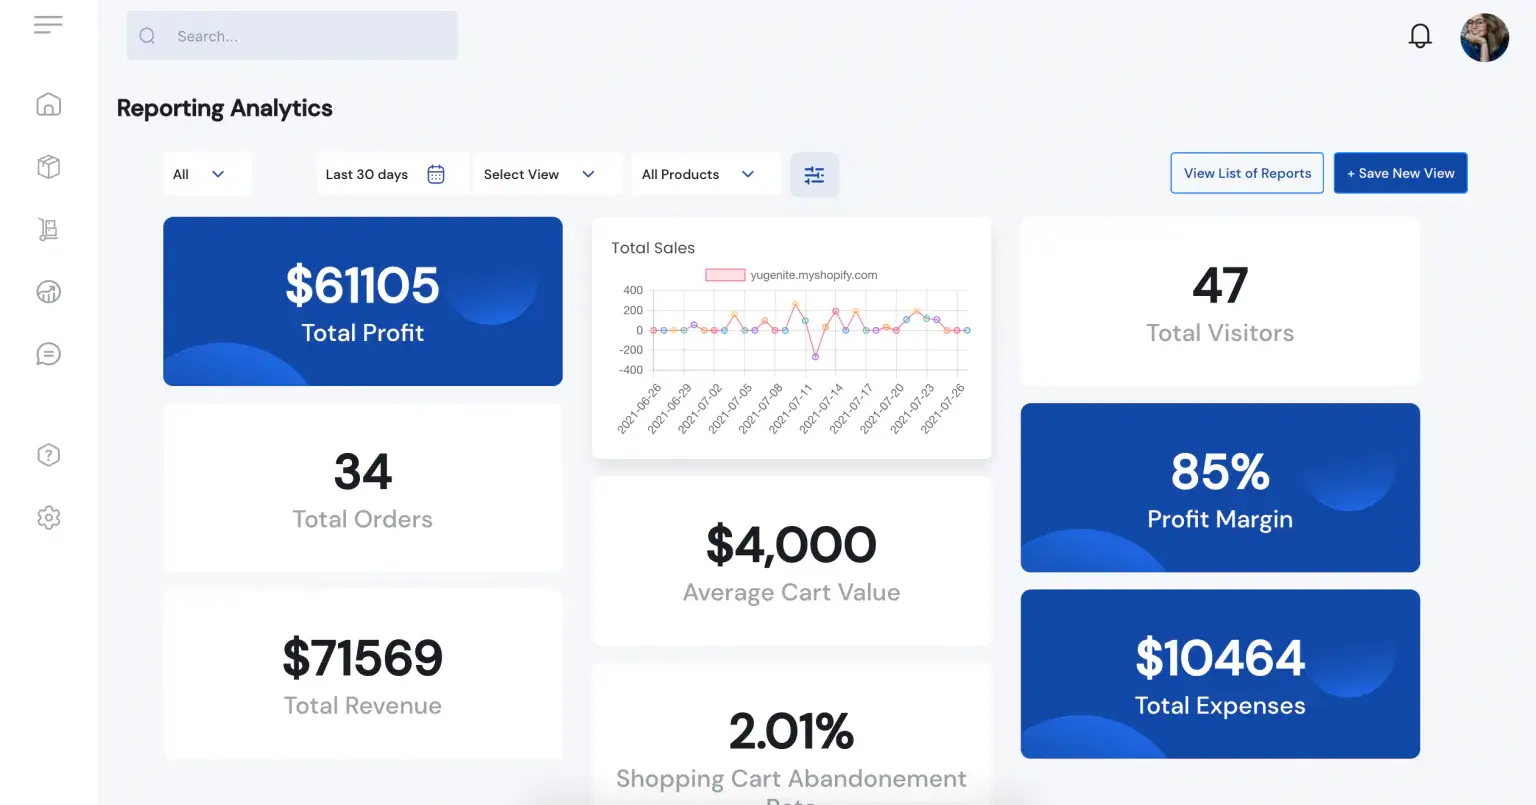Click the Total Sales chart title

[x=653, y=248]
